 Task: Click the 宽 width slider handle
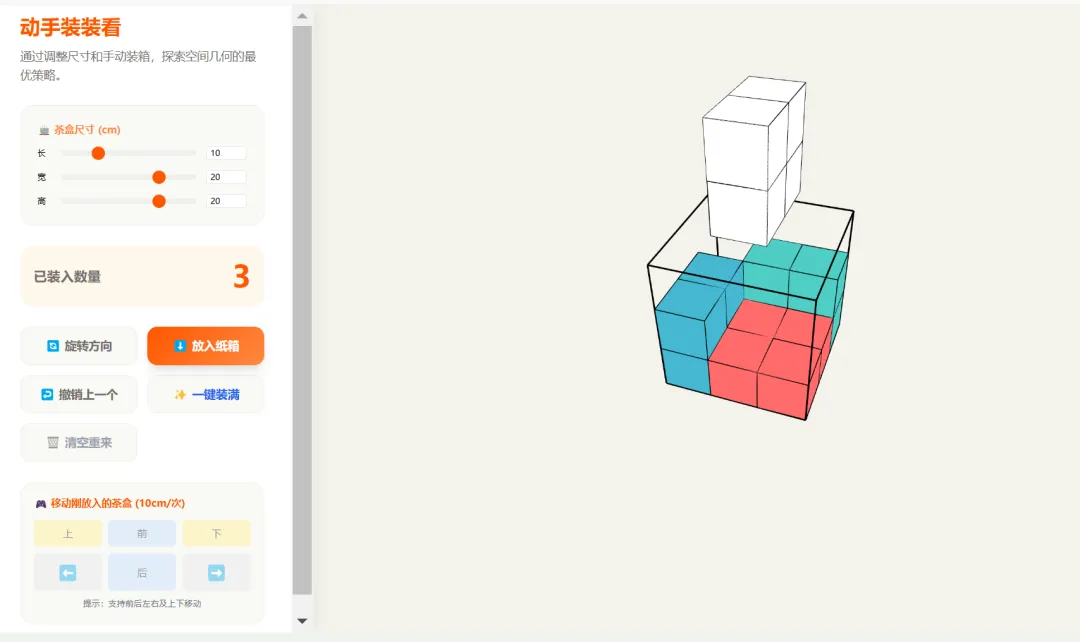coord(159,177)
